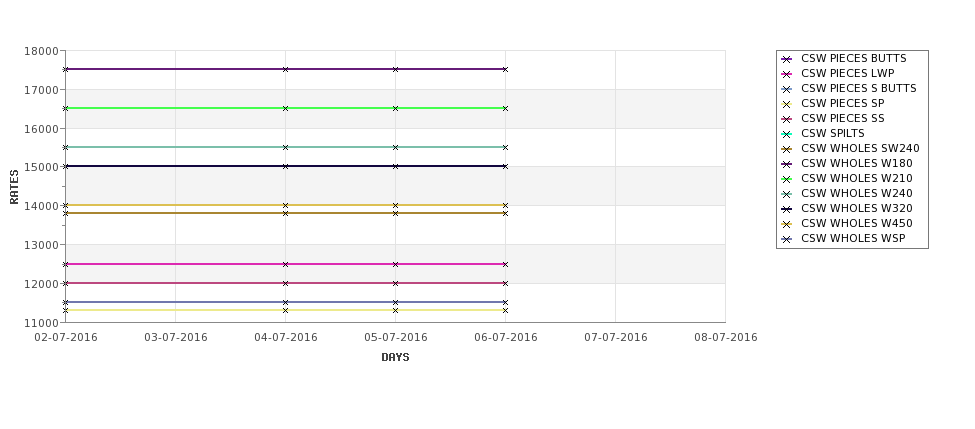975x429 pixels.
Task: Click the 17500 data point on 04-07-2016
Action: coord(285,69)
